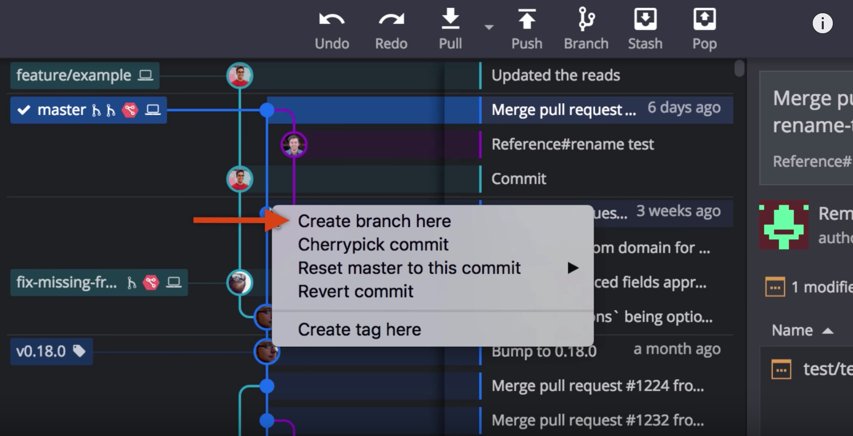Select the v0.18.0 tag label
This screenshot has width=853, height=436.
coord(51,352)
